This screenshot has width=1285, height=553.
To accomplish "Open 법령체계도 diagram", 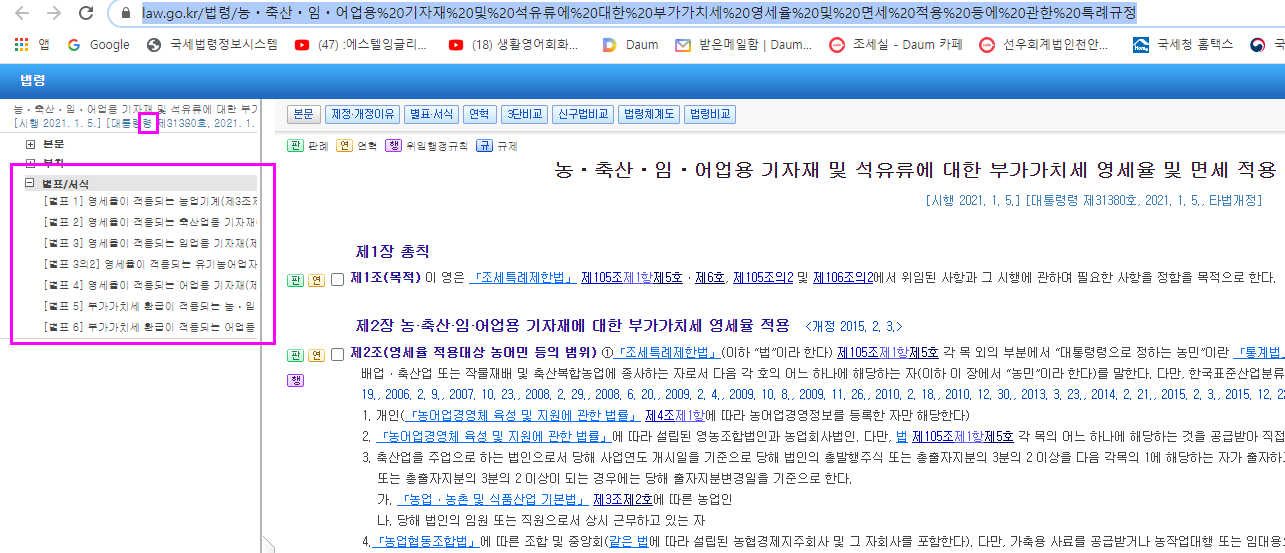I will coord(649,114).
